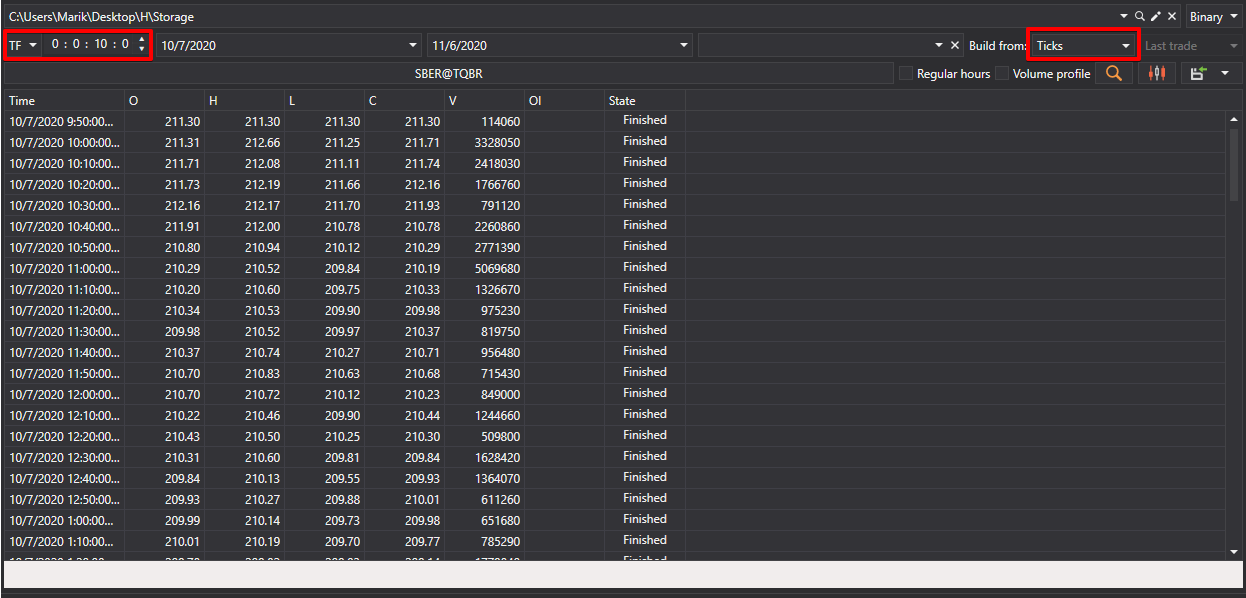Click the SBER@TQBR security selector

[448, 73]
